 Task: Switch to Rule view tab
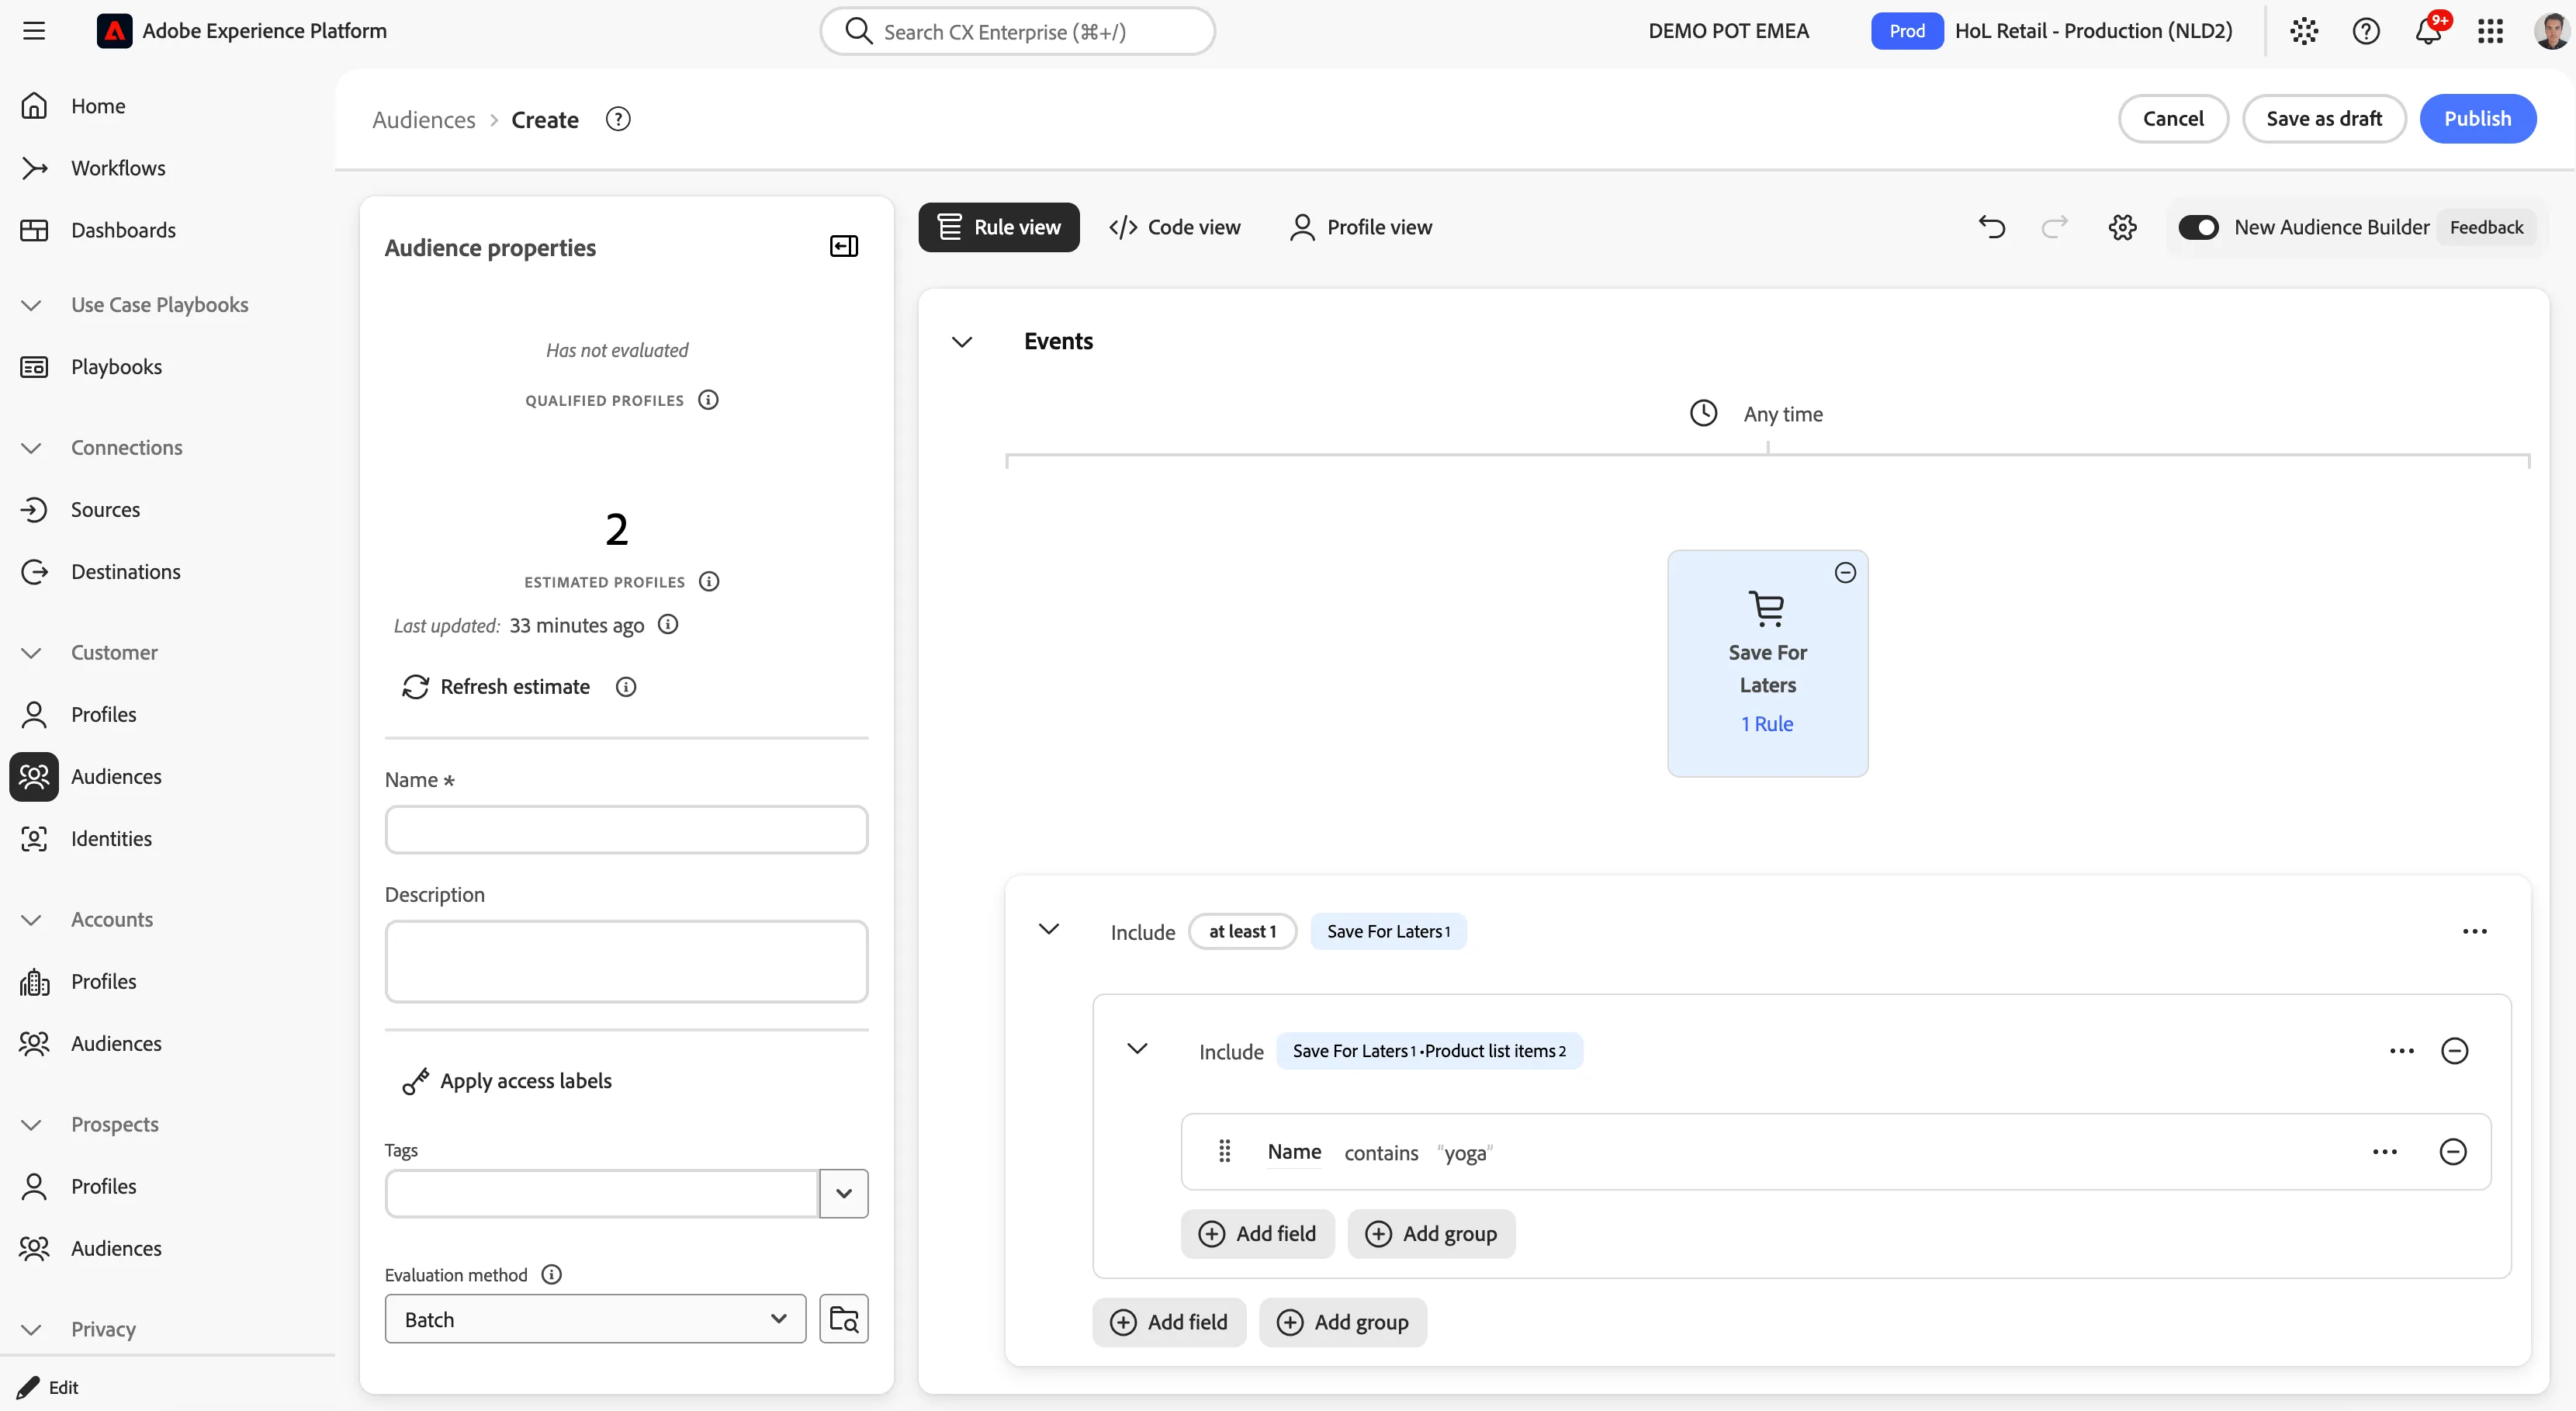pyautogui.click(x=999, y=227)
